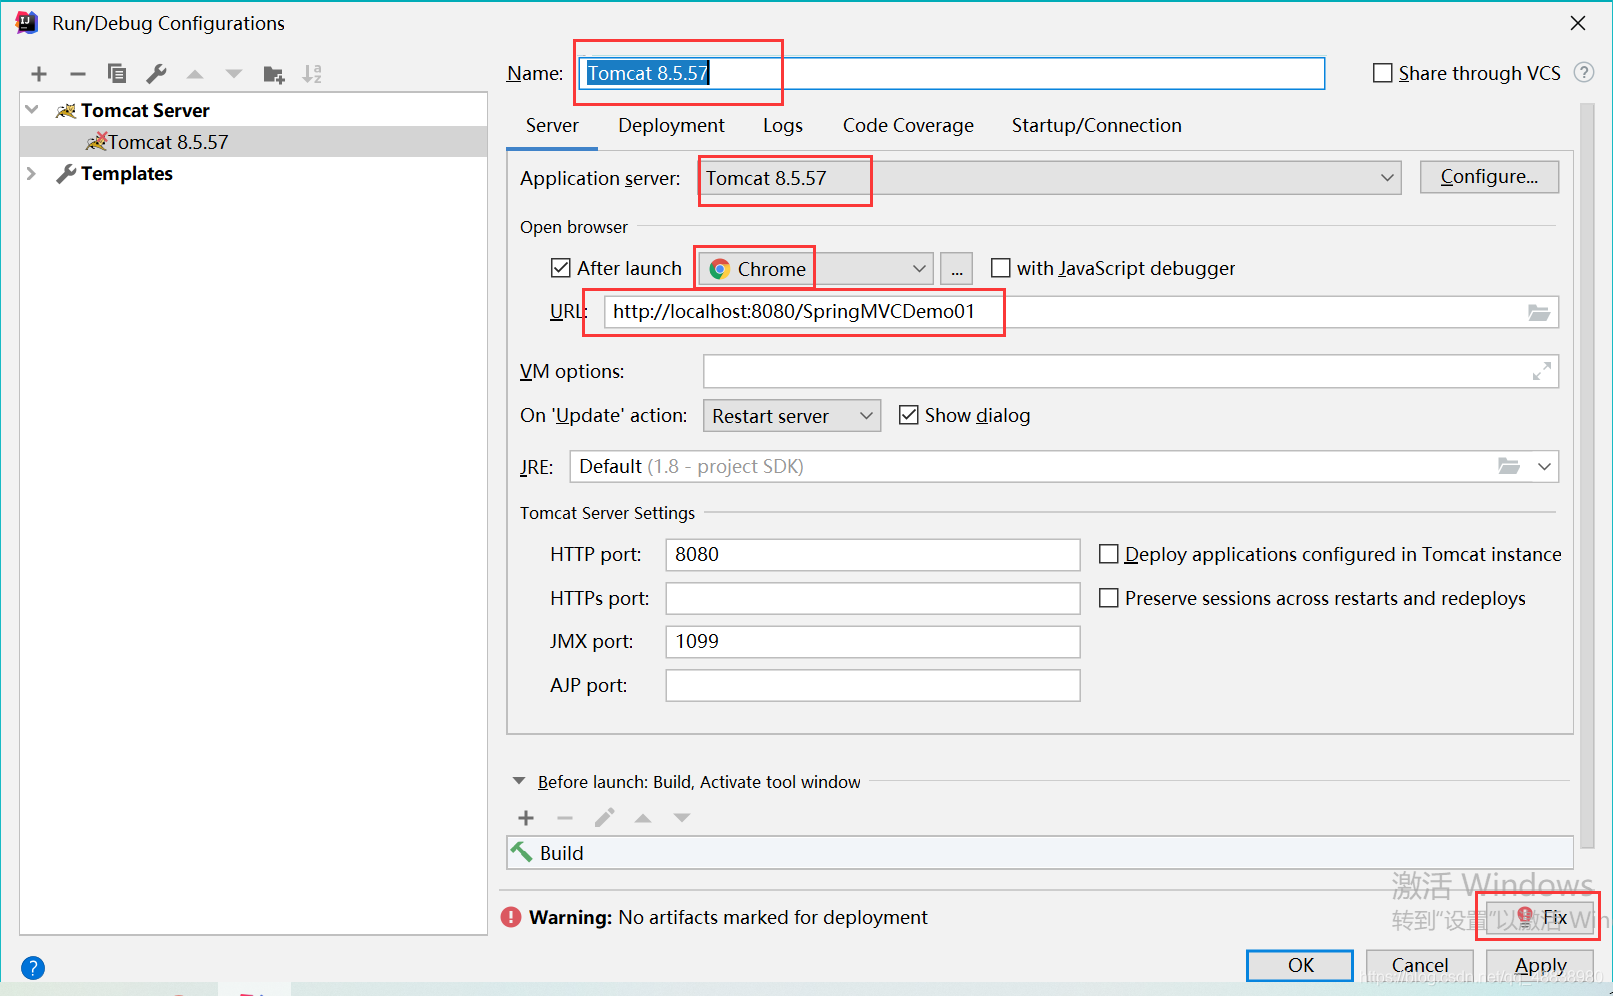The height and width of the screenshot is (996, 1613).
Task: Remove the before launch task
Action: [565, 818]
